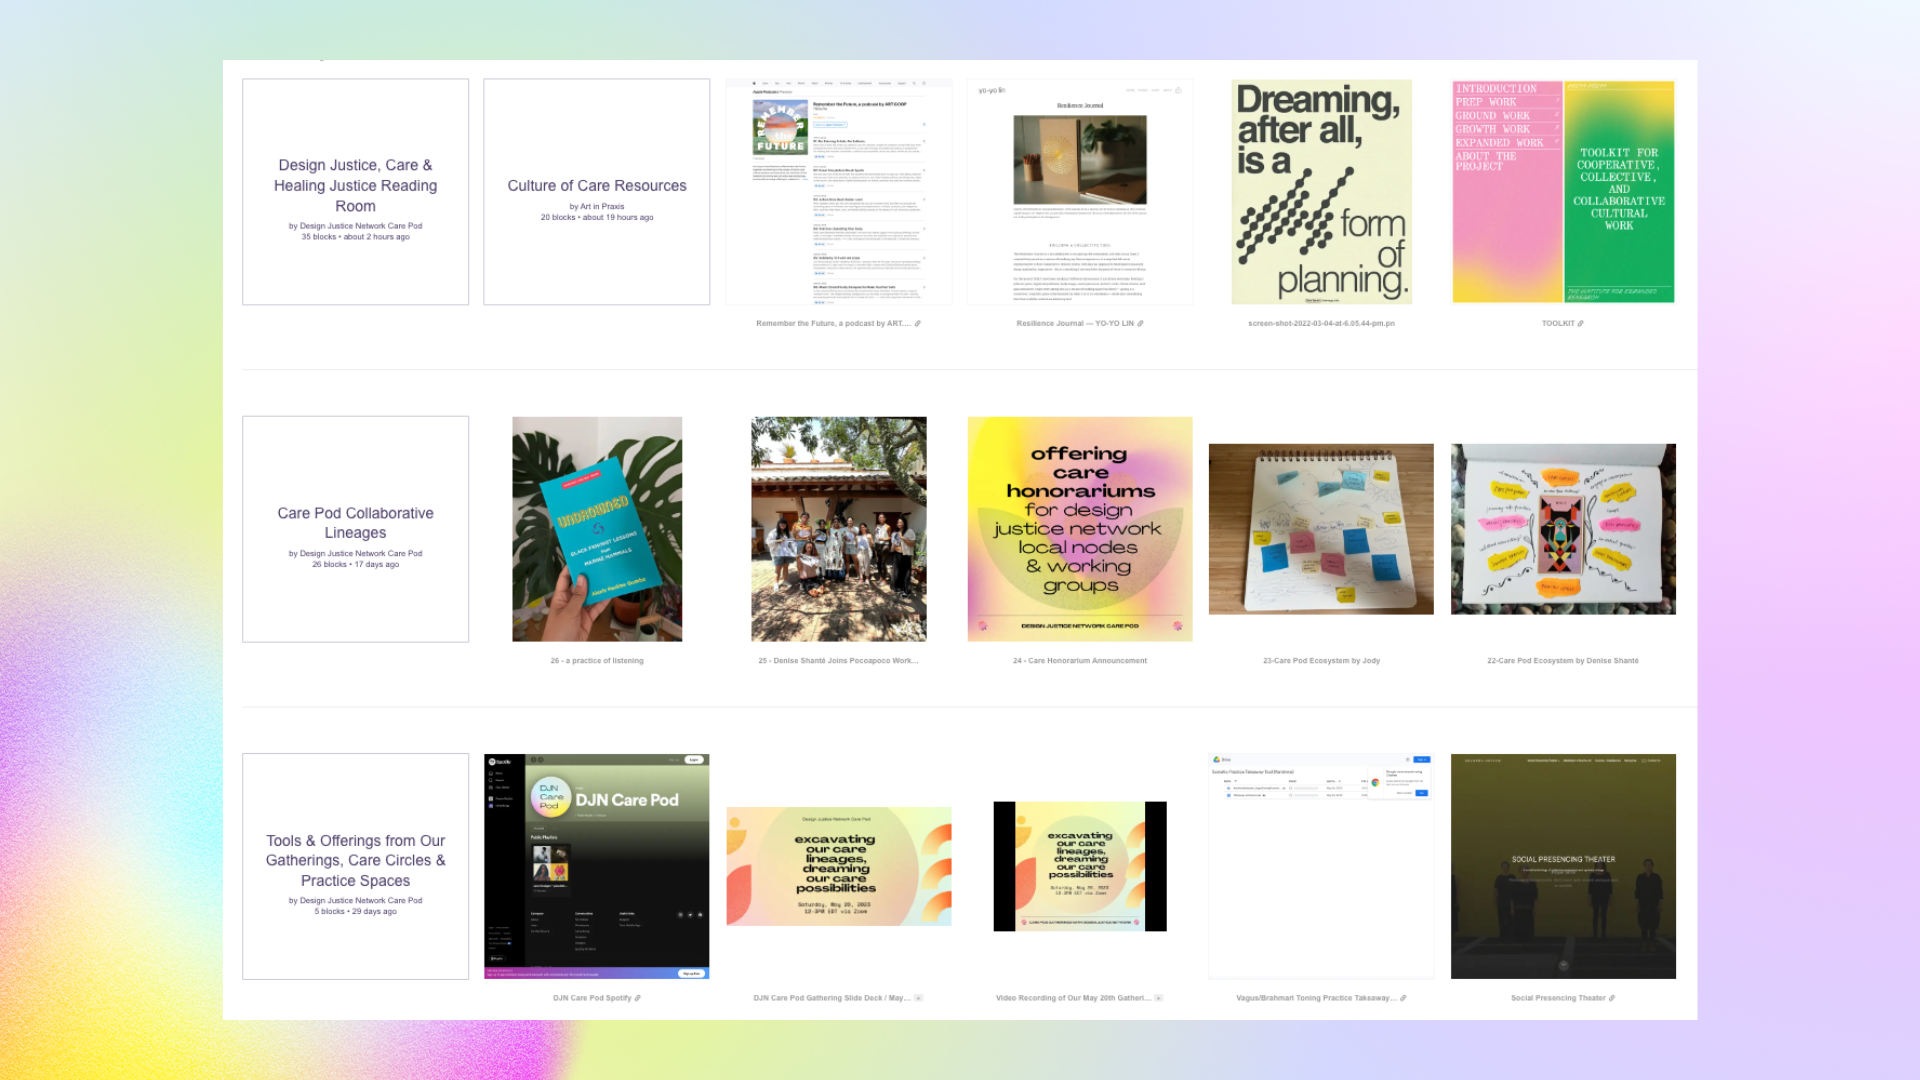This screenshot has height=1080, width=1920.
Task: Click 'screen-shot-2022-03-04' filename label
Action: [x=1320, y=324]
